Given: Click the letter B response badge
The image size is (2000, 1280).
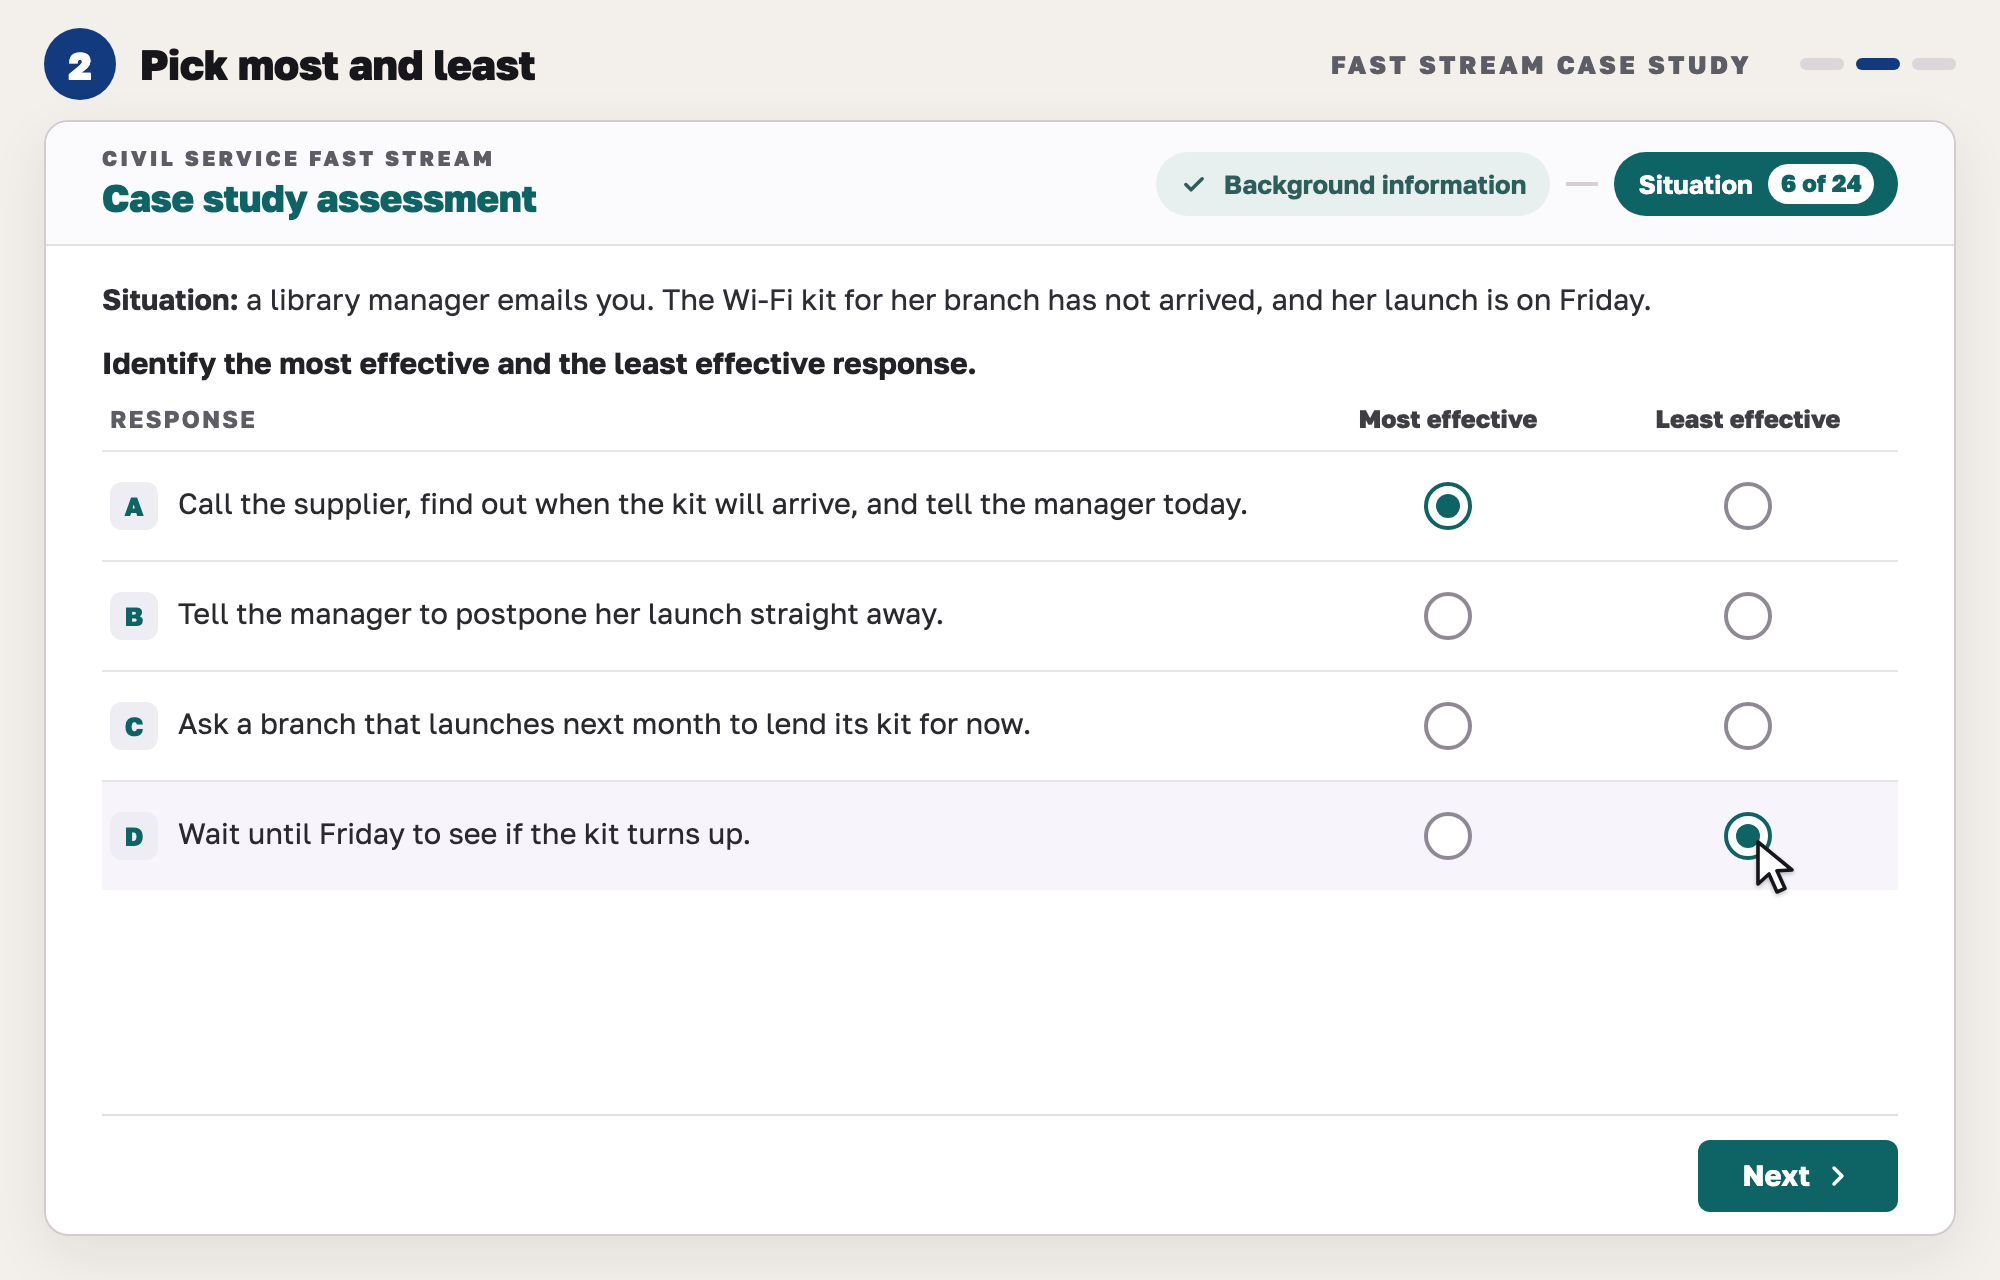Looking at the screenshot, I should pyautogui.click(x=134, y=616).
